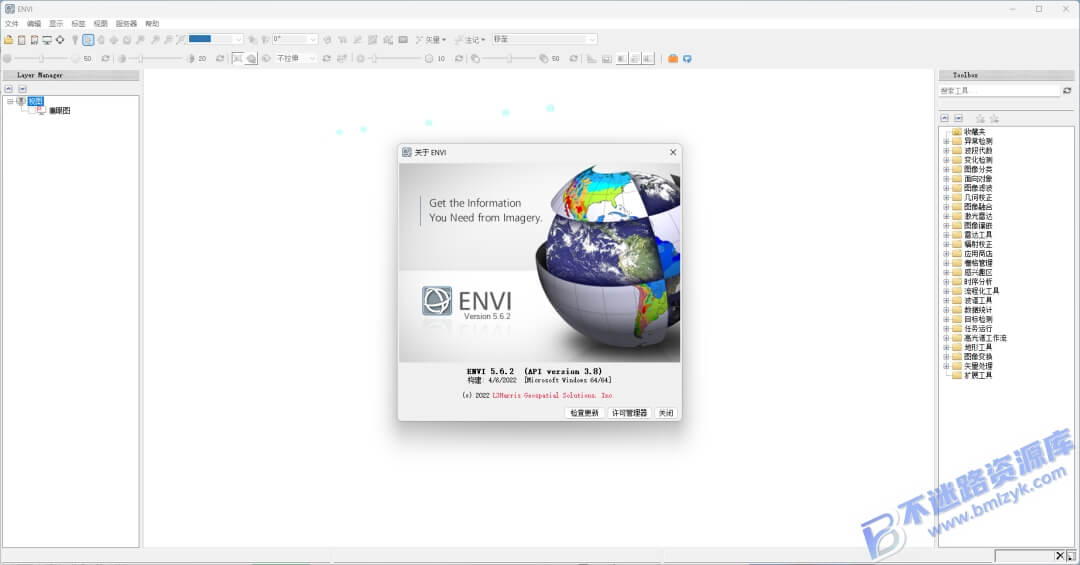Open the 显示 menu
The height and width of the screenshot is (565, 1080).
point(56,23)
